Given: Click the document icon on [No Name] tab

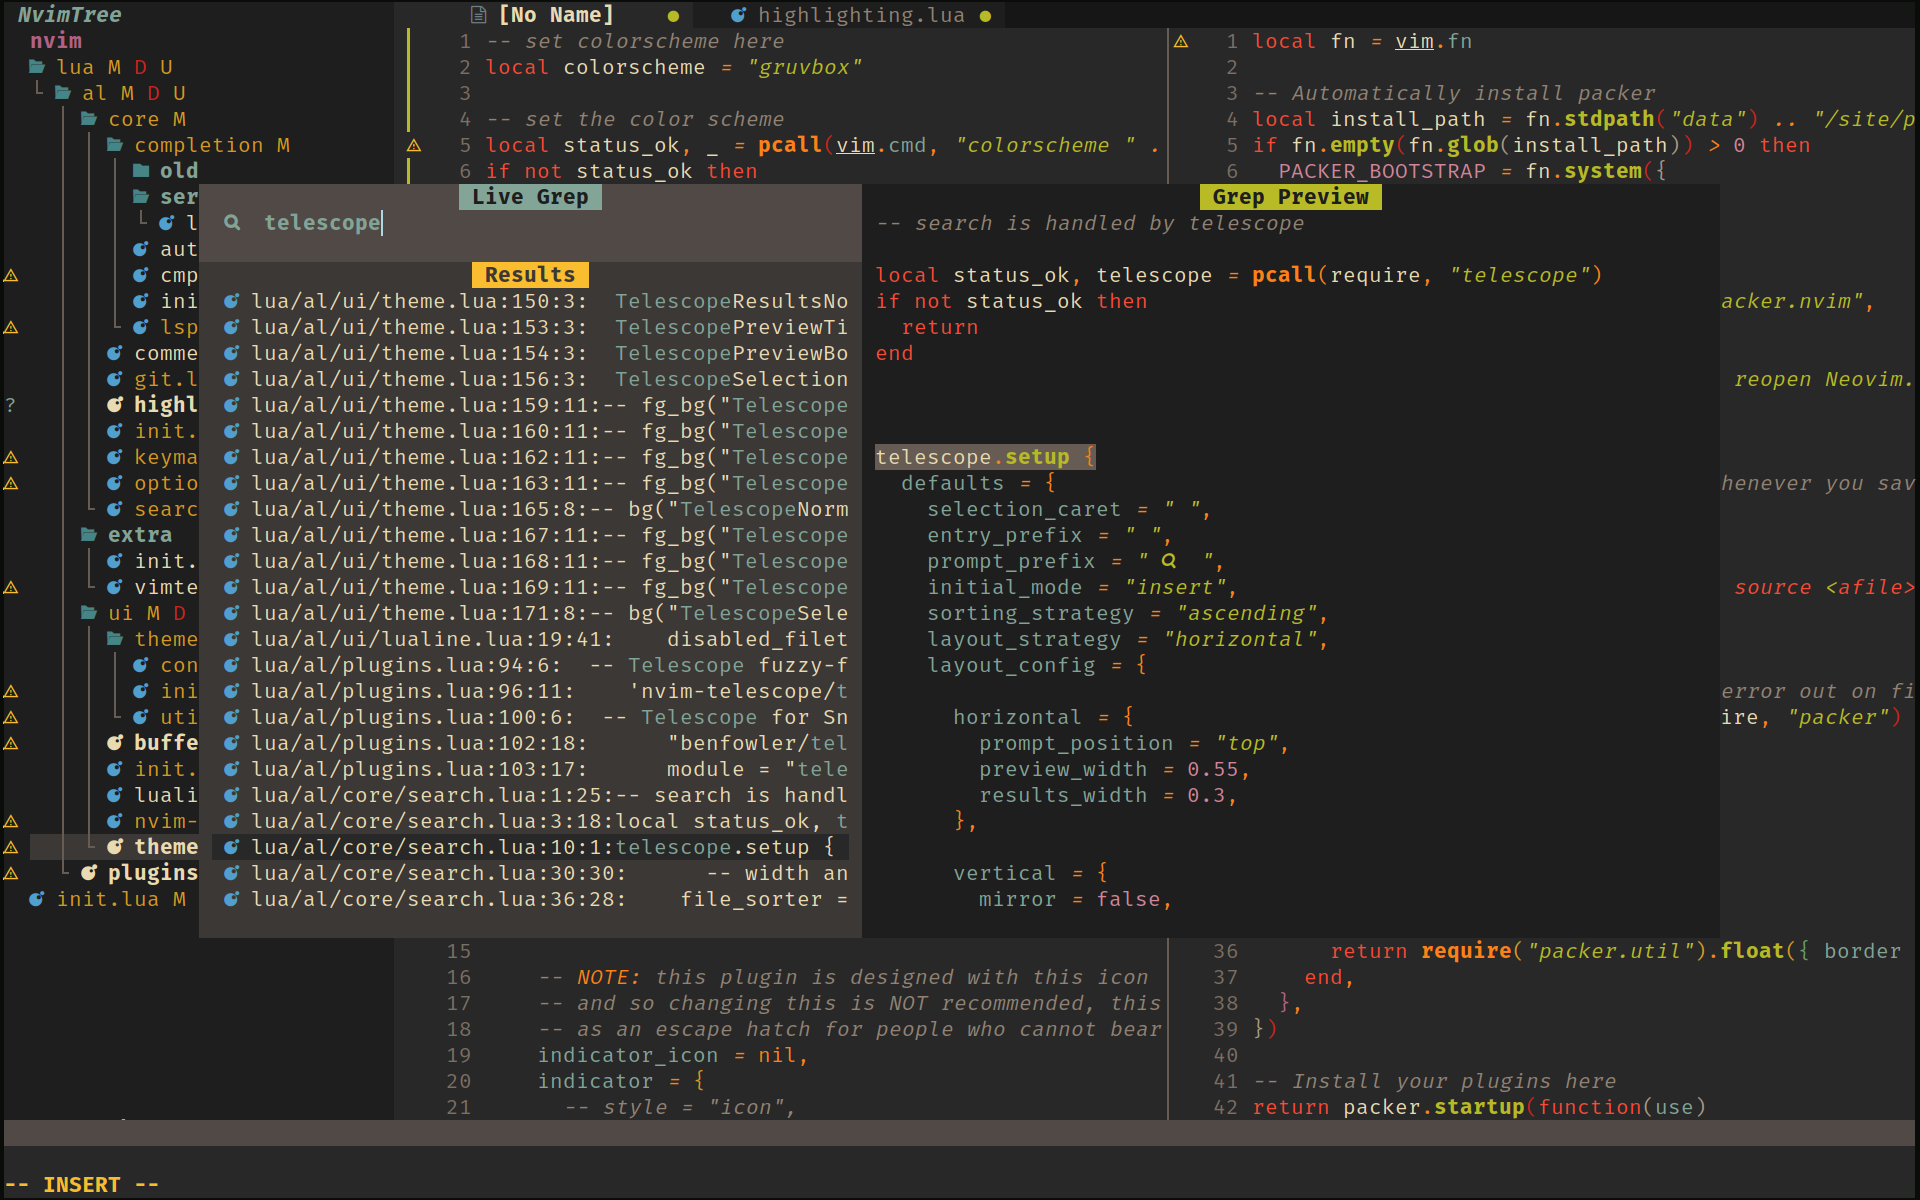Looking at the screenshot, I should click(479, 15).
